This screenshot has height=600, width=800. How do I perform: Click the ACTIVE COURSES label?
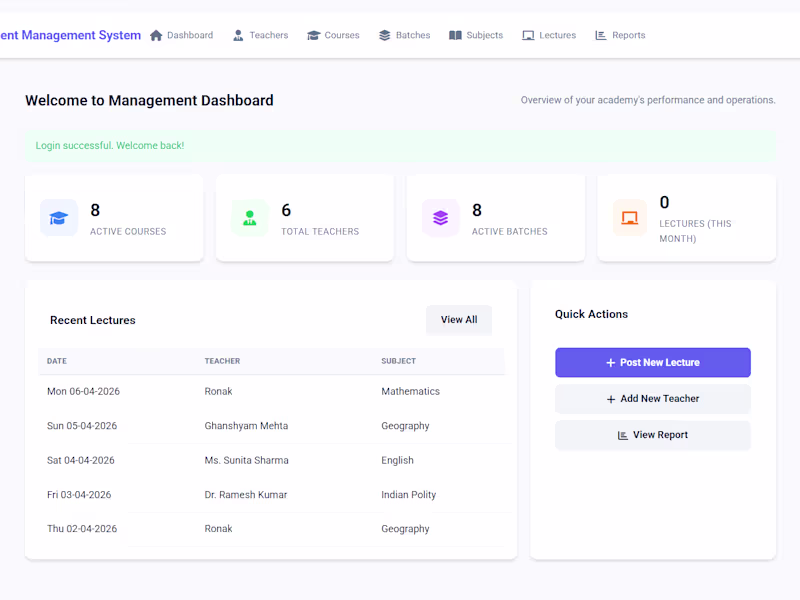[128, 232]
